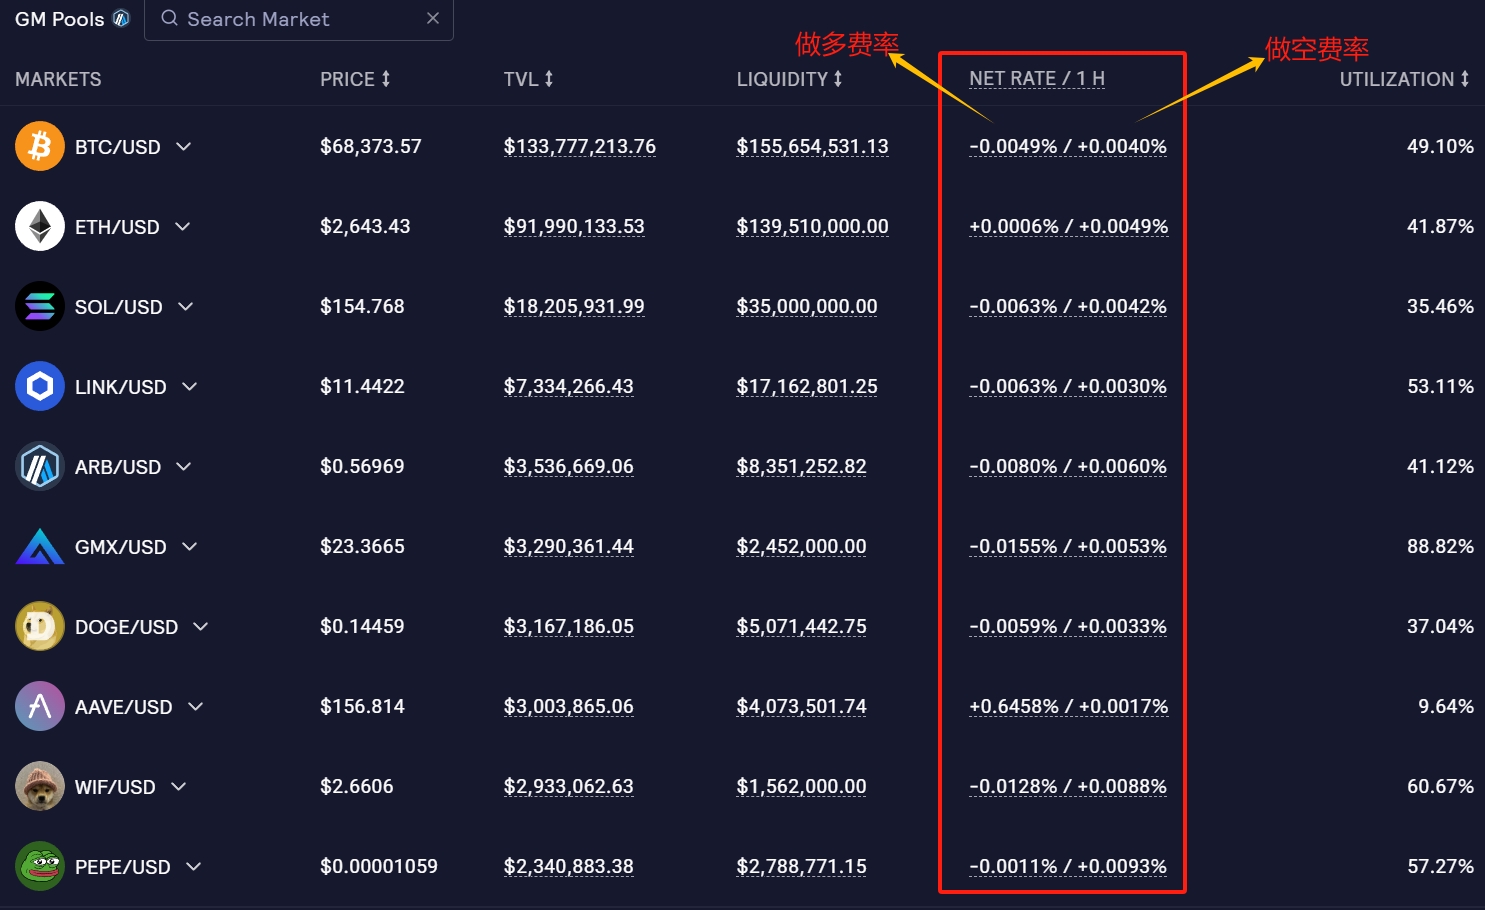The width and height of the screenshot is (1485, 910).
Task: Open the WIF/USD chevron dropdown
Action: click(179, 786)
